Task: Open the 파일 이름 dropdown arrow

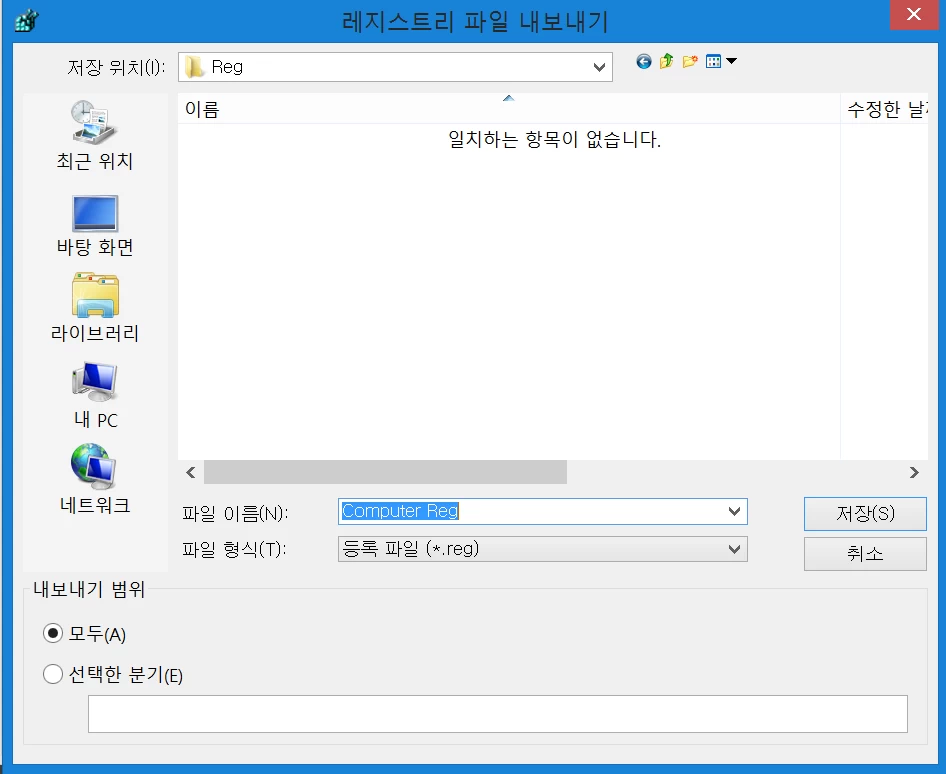Action: 735,512
